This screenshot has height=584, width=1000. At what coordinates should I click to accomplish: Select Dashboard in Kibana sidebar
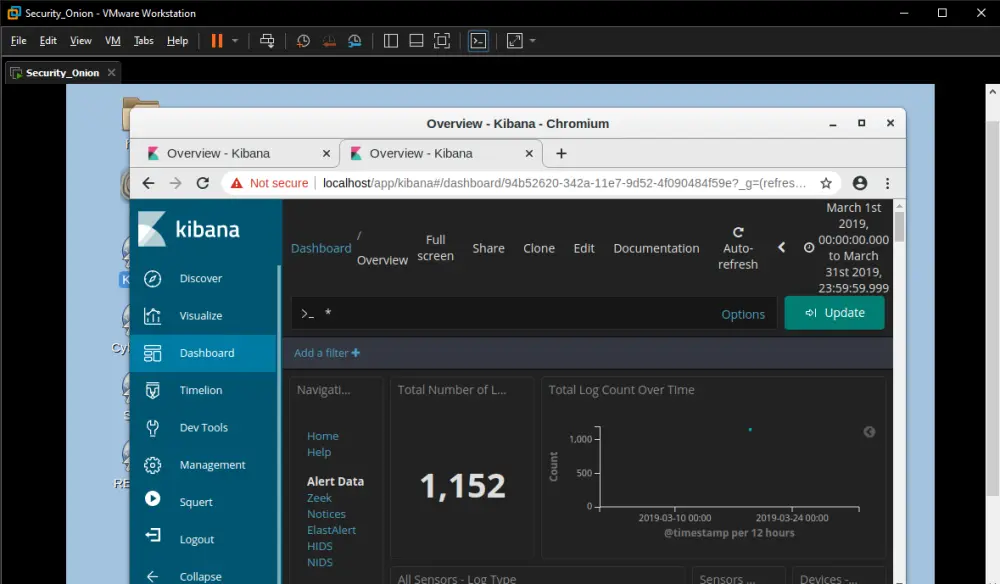pyautogui.click(x=203, y=353)
